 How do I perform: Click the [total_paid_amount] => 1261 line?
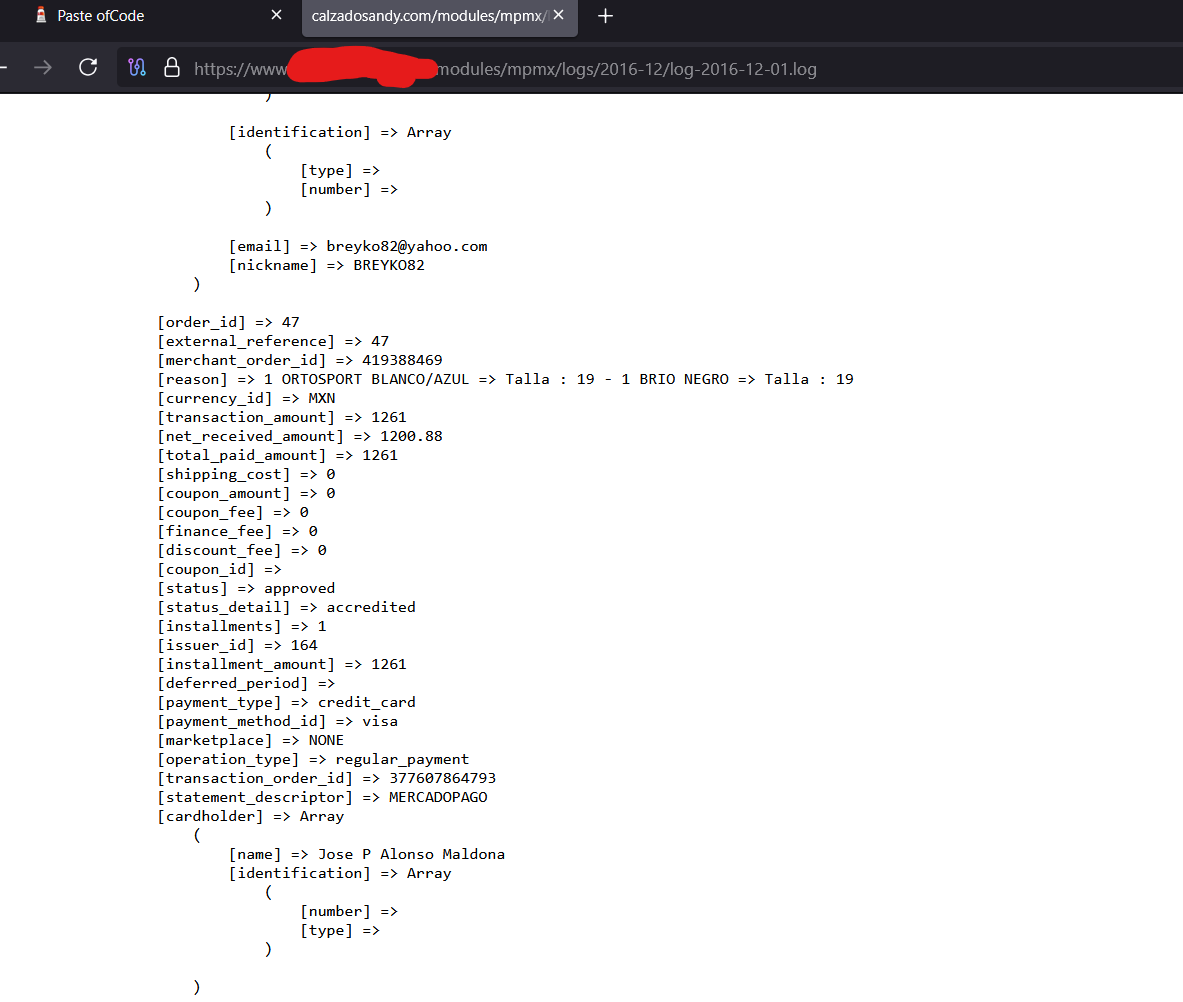coord(277,455)
